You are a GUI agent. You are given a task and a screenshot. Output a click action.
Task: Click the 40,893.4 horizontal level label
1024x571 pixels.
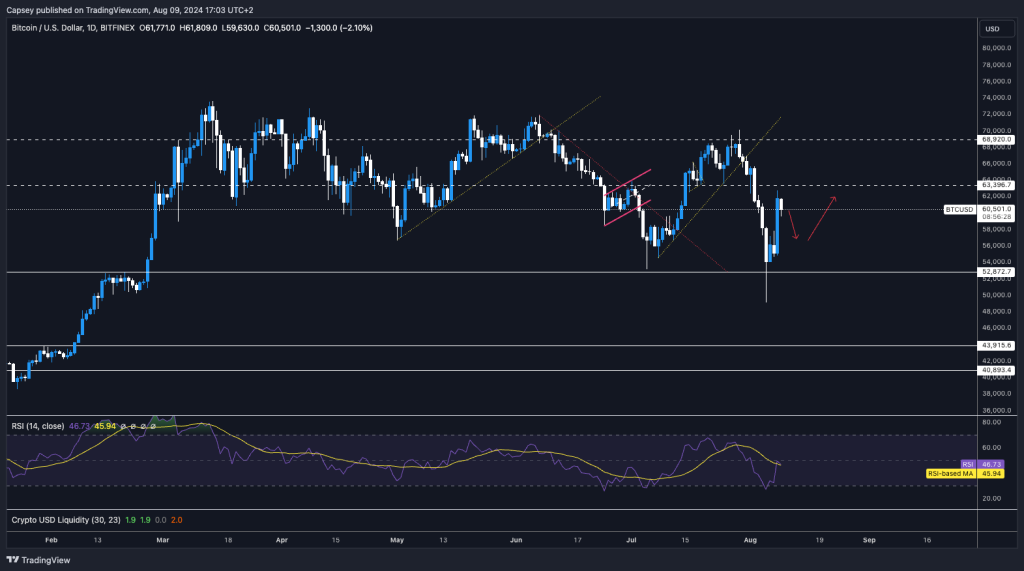tap(998, 370)
